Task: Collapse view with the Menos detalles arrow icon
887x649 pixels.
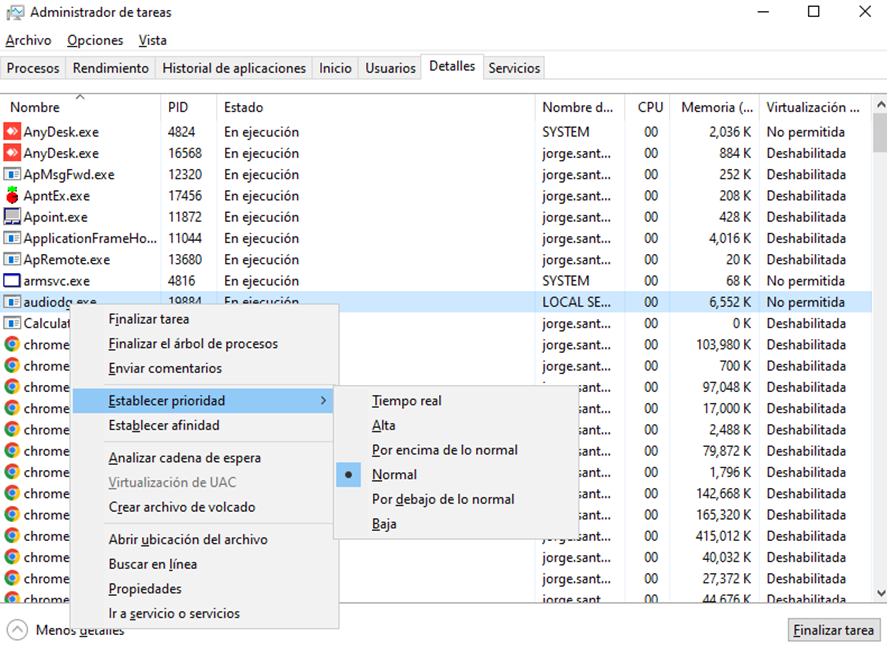Action: click(x=17, y=629)
